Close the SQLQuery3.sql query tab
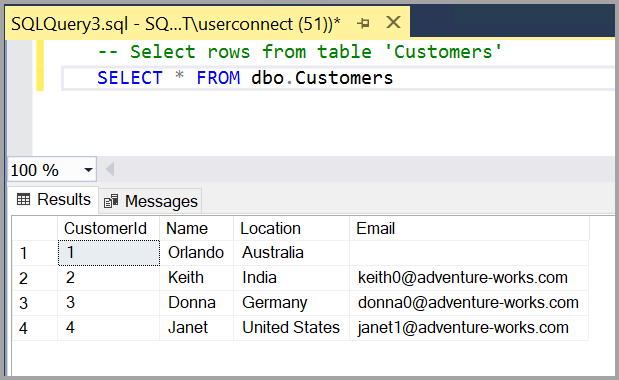619x380 pixels. coord(393,22)
